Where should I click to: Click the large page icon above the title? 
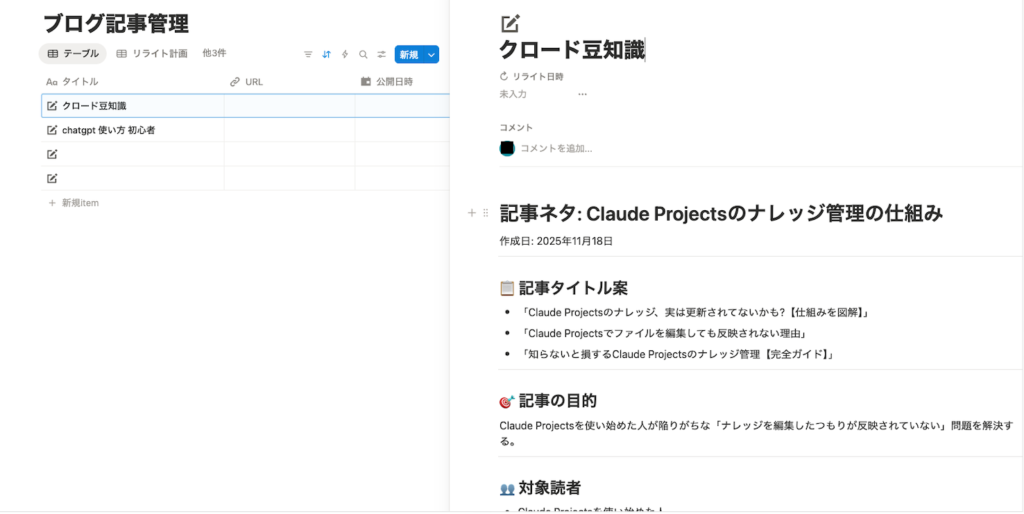509,24
